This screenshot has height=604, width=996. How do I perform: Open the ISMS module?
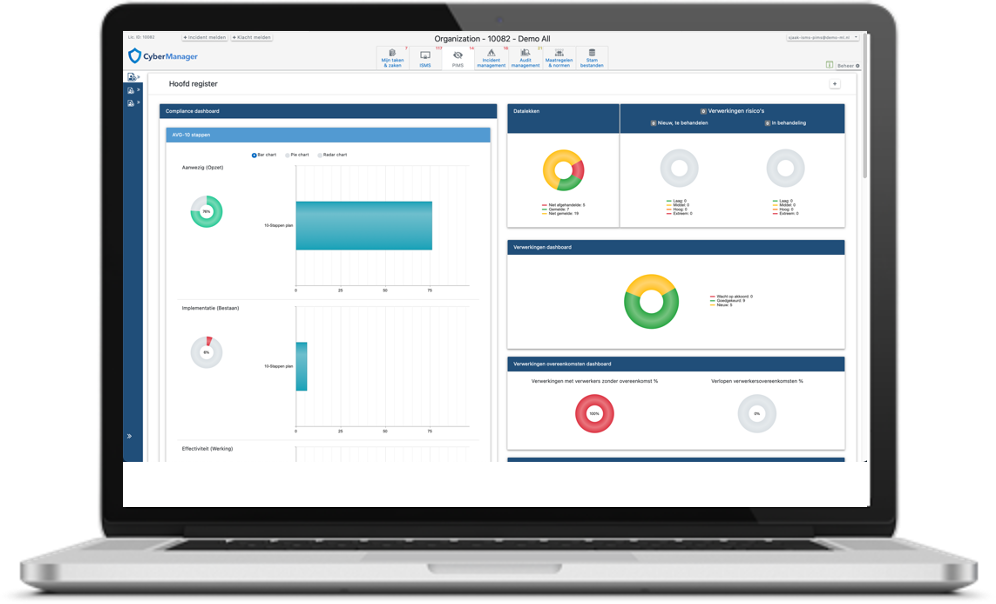click(425, 58)
